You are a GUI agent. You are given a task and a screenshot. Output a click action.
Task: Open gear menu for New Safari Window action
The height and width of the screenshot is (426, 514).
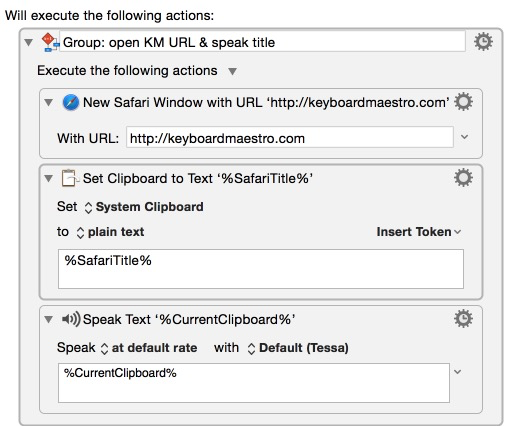pyautogui.click(x=463, y=102)
